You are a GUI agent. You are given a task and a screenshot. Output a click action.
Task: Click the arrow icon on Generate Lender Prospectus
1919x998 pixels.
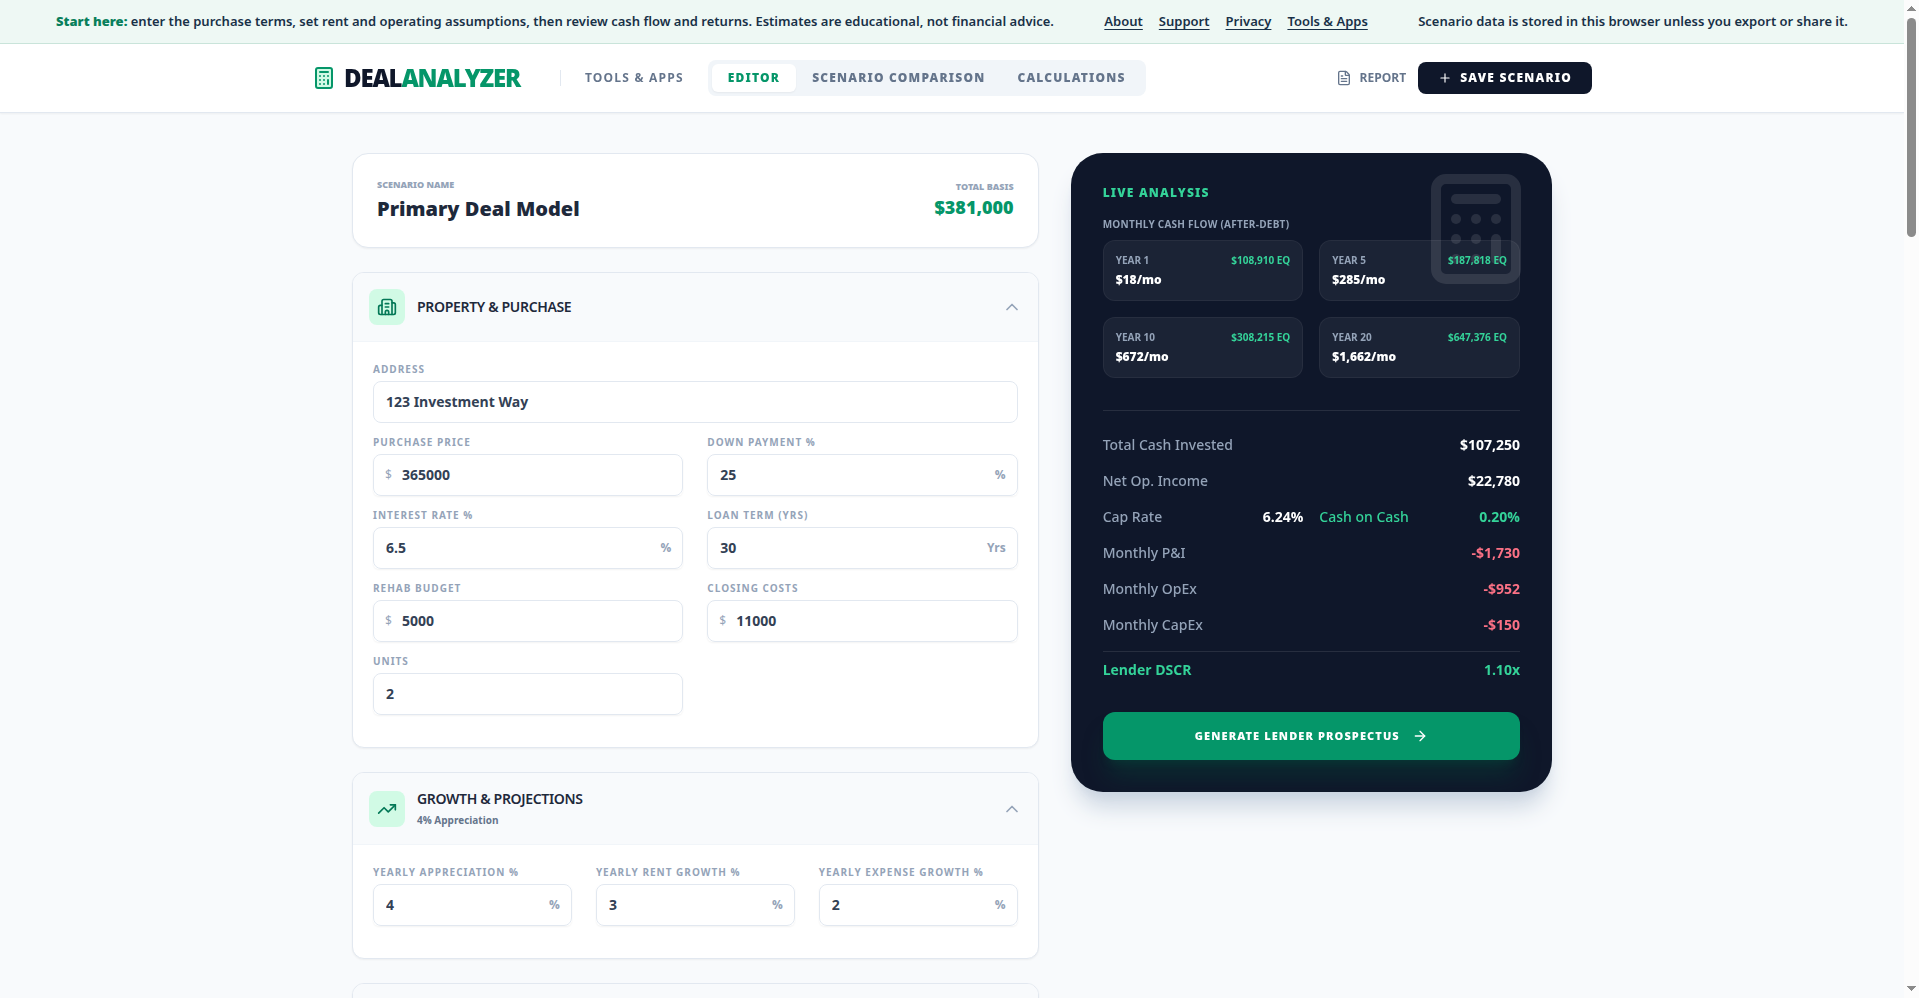coord(1420,736)
